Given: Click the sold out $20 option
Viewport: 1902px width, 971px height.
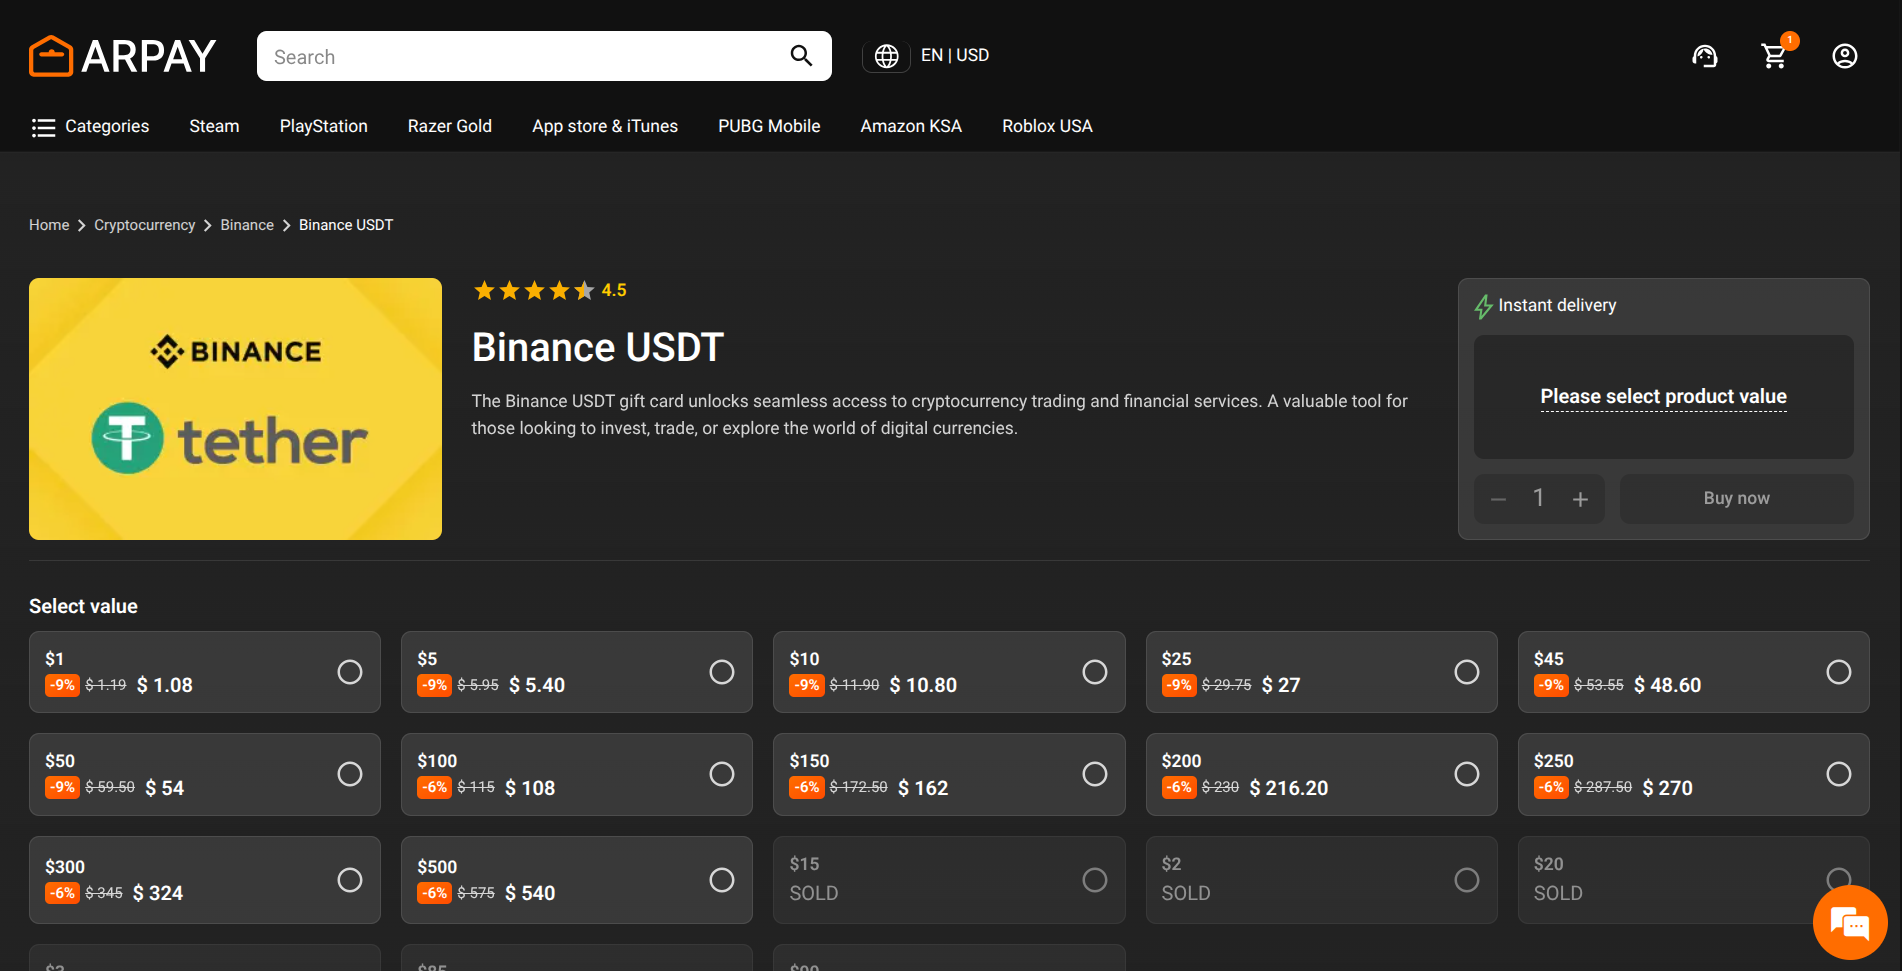Looking at the screenshot, I should [x=1693, y=880].
